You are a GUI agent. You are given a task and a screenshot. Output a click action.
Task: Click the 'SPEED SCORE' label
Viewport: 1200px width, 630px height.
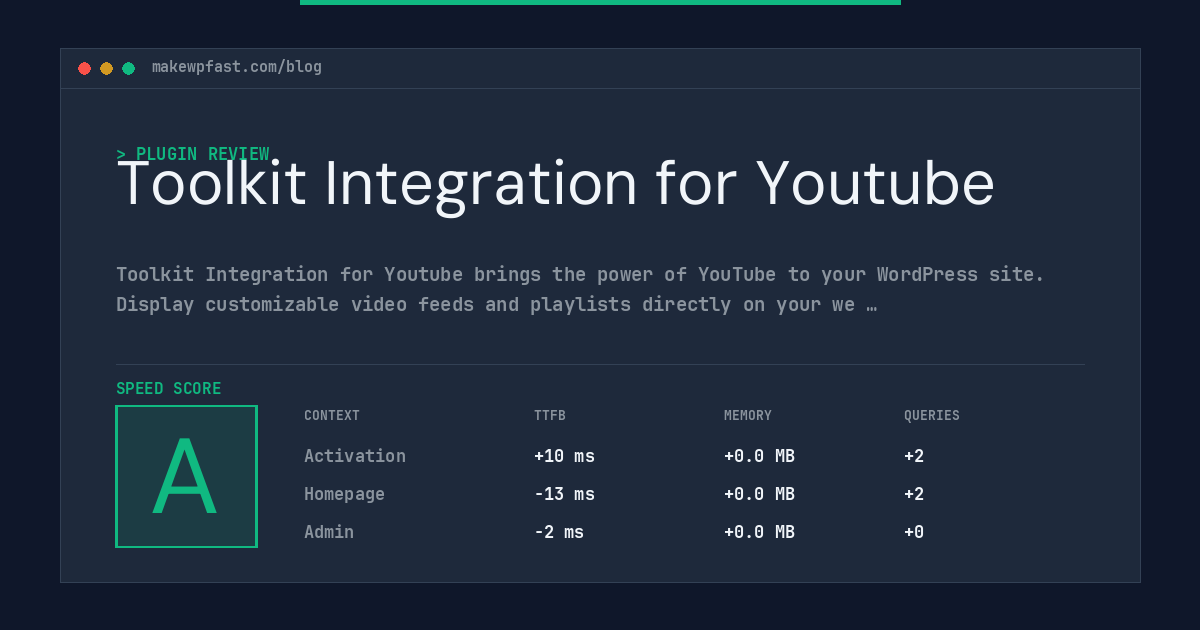click(x=169, y=389)
